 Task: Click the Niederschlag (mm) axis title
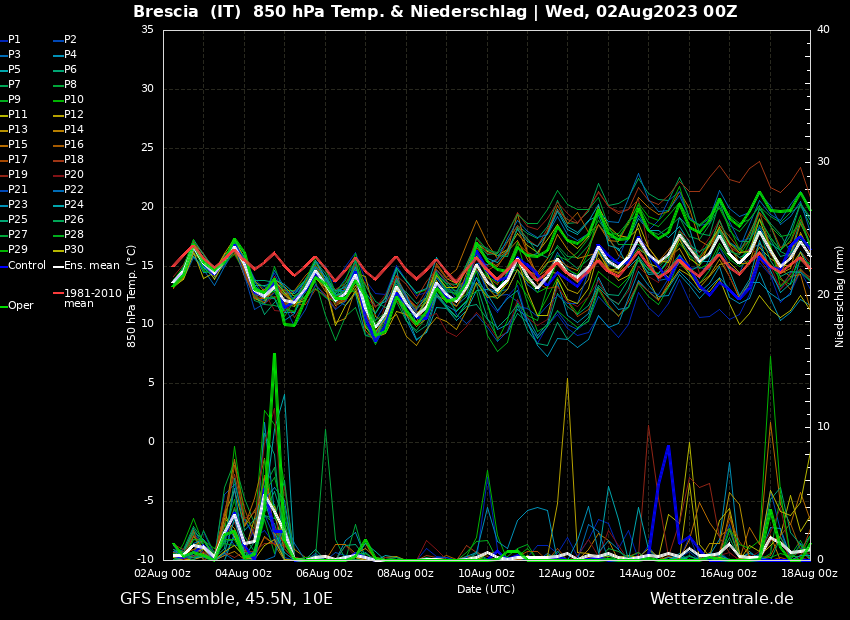tap(839, 296)
